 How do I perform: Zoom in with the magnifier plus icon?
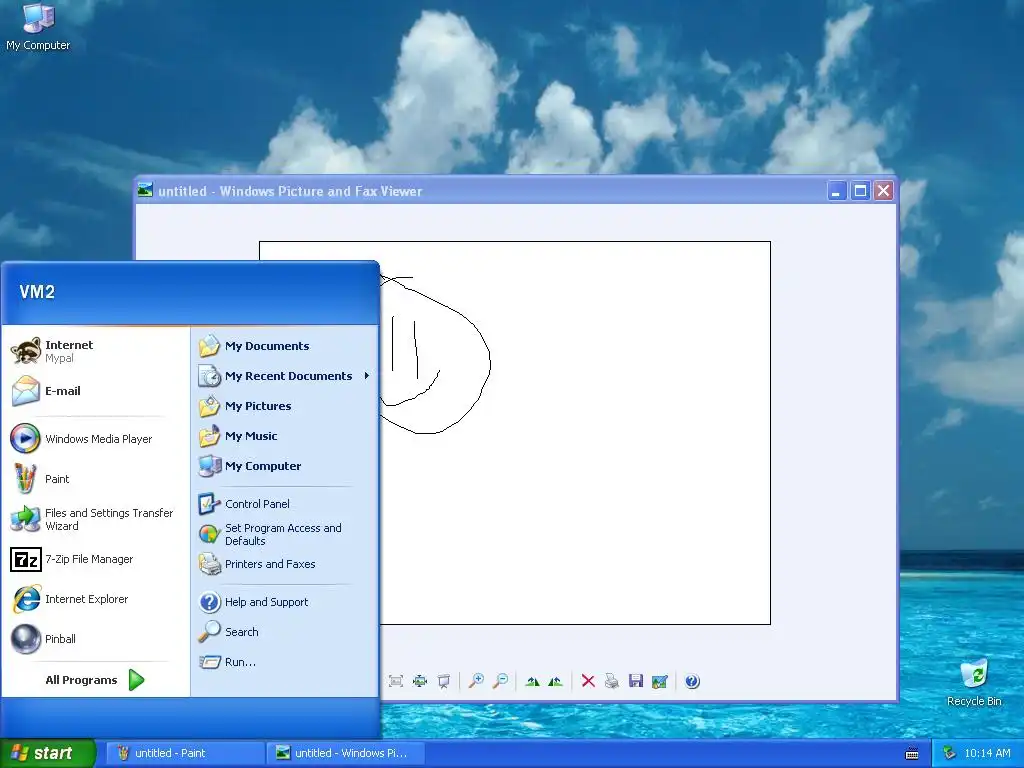[476, 681]
